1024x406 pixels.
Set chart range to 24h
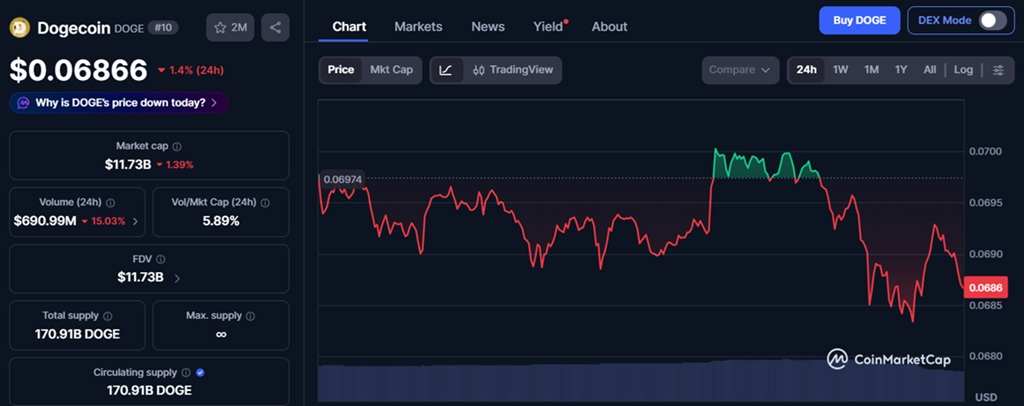[807, 70]
